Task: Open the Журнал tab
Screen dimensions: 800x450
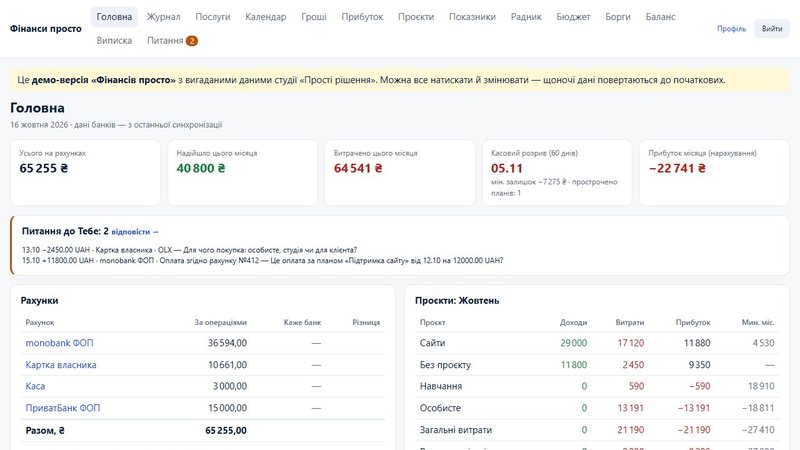Action: click(x=164, y=17)
